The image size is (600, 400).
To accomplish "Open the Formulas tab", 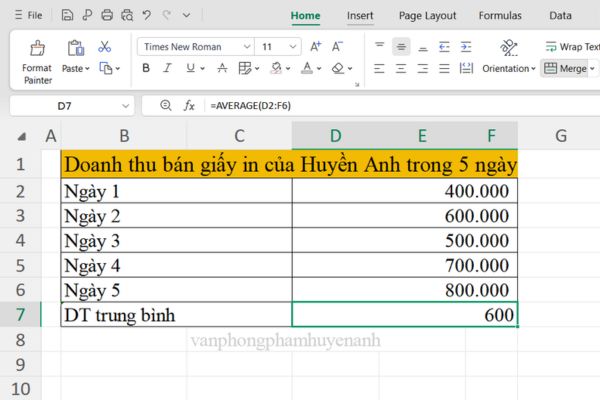I will point(500,16).
